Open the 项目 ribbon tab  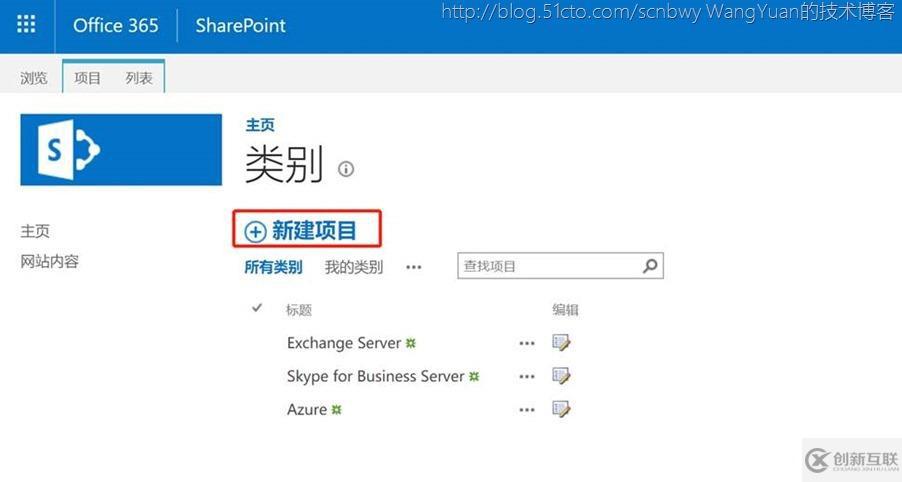[87, 78]
